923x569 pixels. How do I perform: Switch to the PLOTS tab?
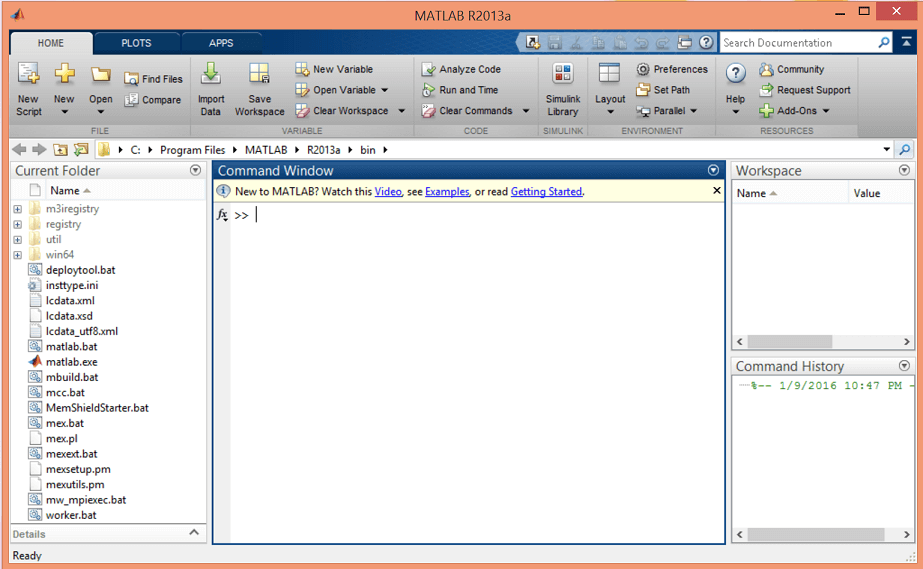(x=136, y=43)
